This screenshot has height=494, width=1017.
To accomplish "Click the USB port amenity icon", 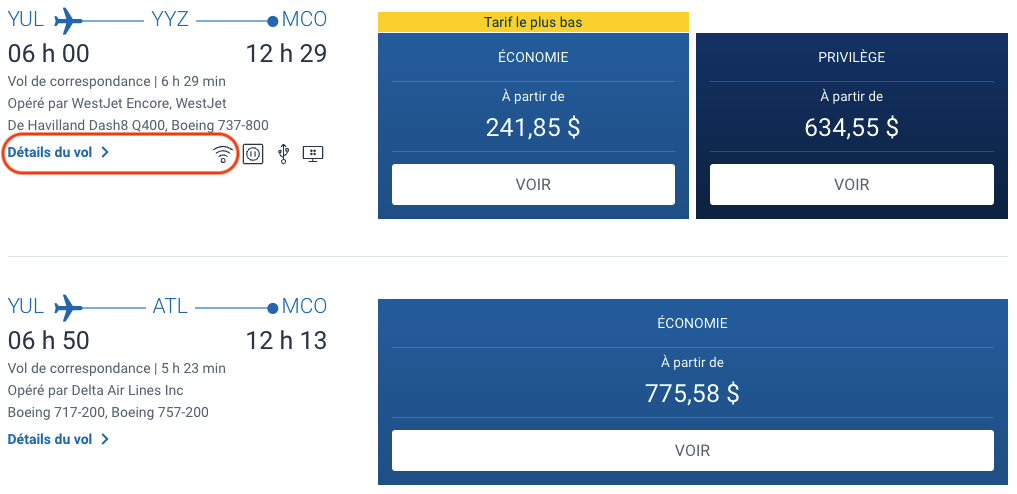I will (283, 154).
